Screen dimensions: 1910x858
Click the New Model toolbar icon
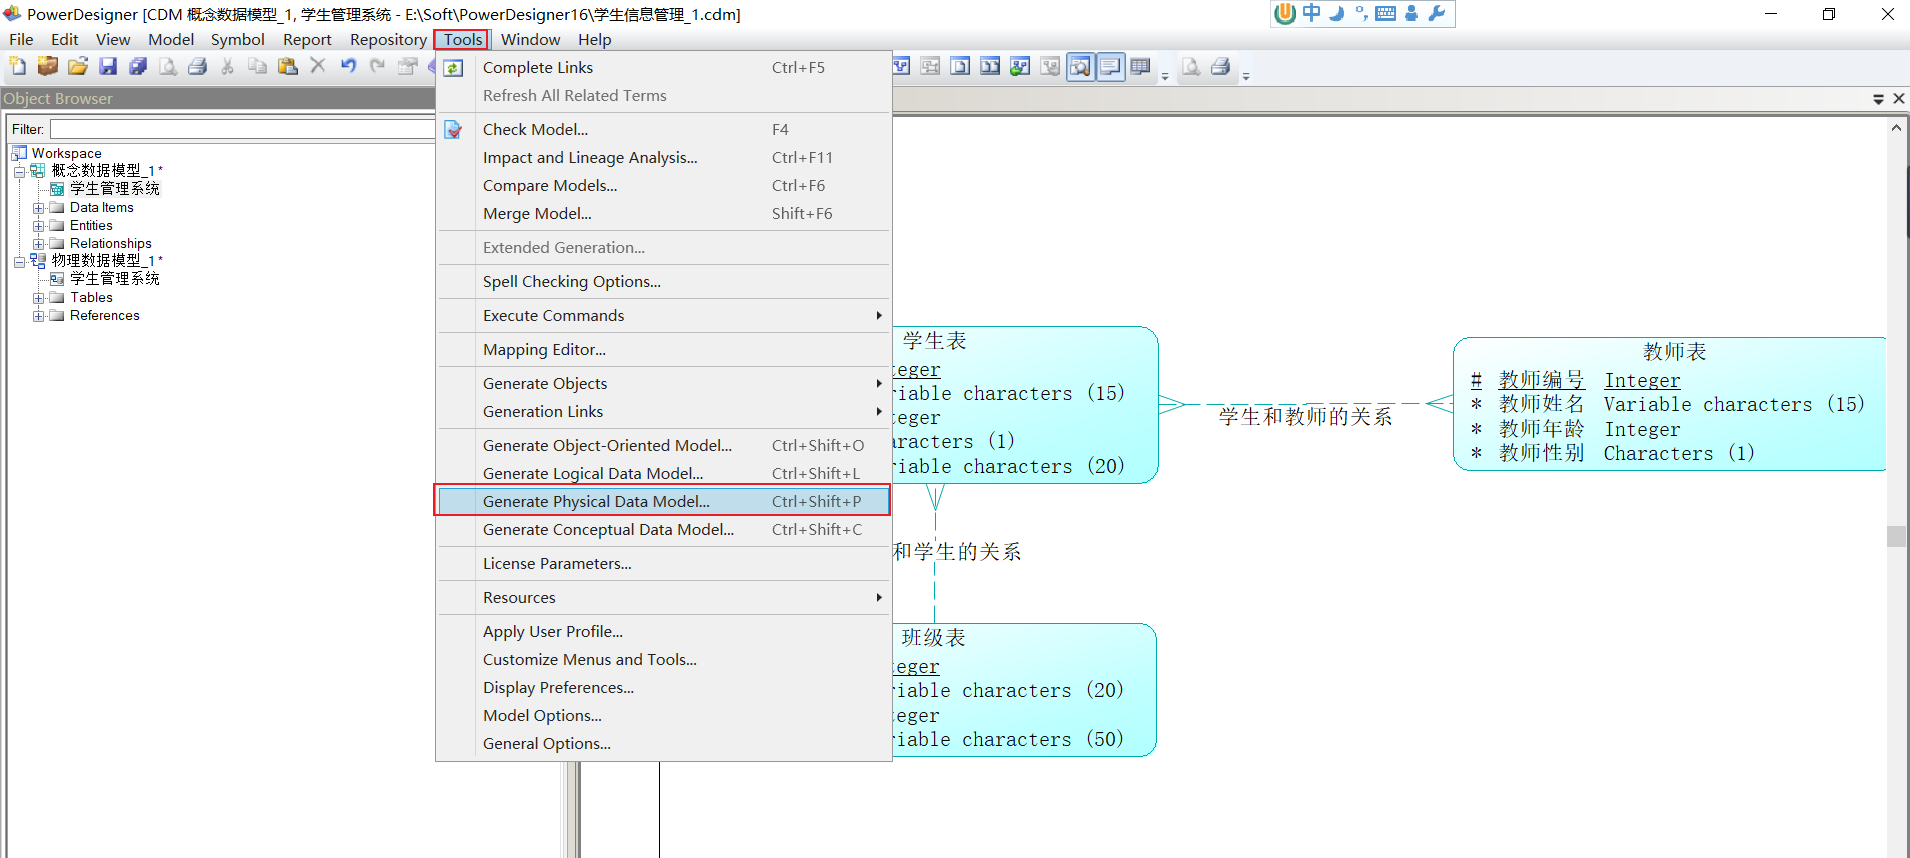click(x=18, y=66)
